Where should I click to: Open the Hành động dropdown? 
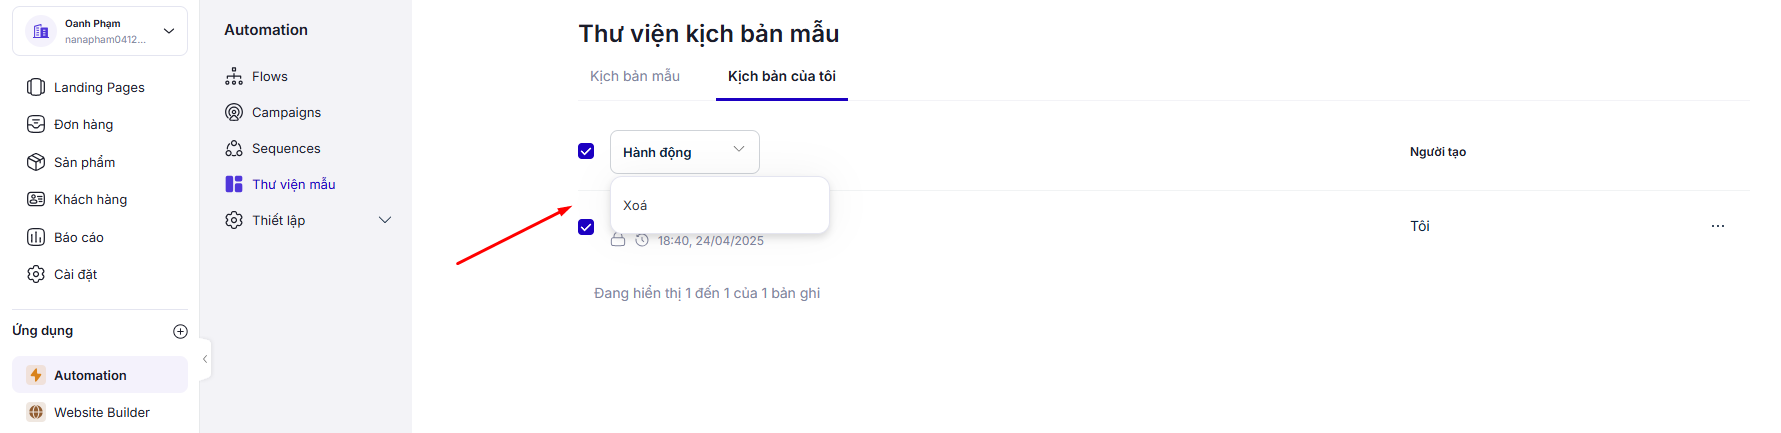tap(684, 152)
